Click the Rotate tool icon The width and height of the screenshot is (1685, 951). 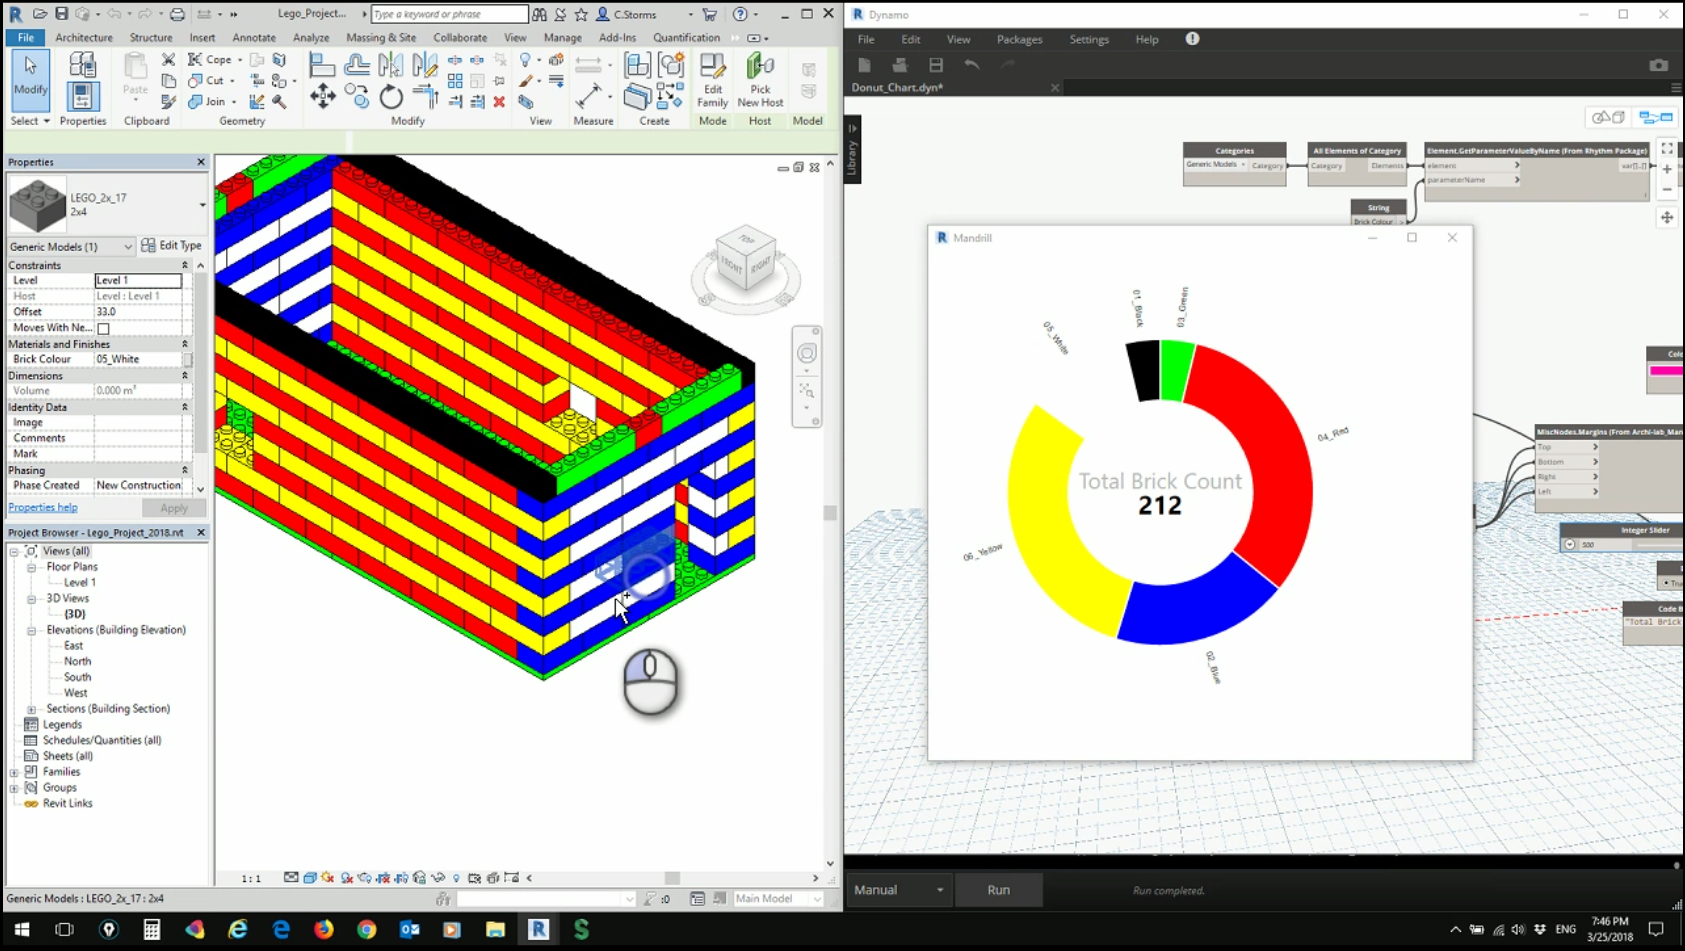391,97
